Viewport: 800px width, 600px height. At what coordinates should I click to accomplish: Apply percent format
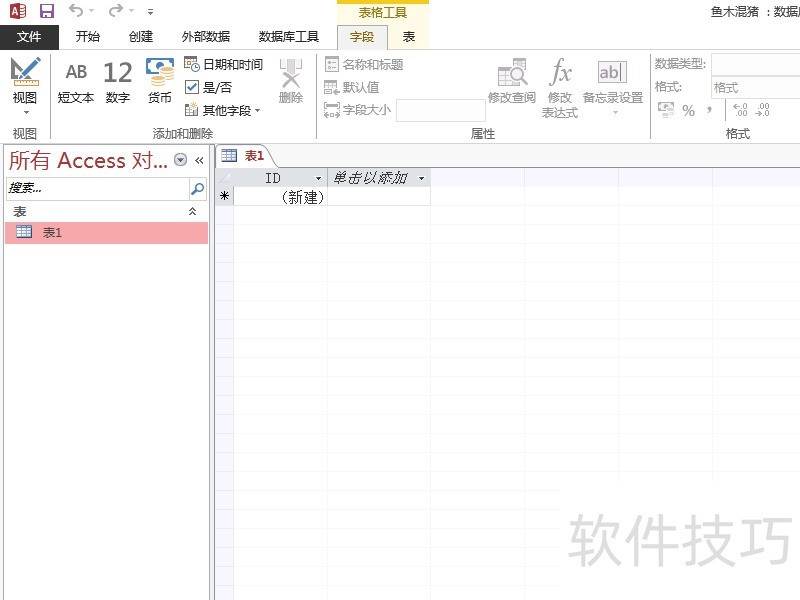688,110
